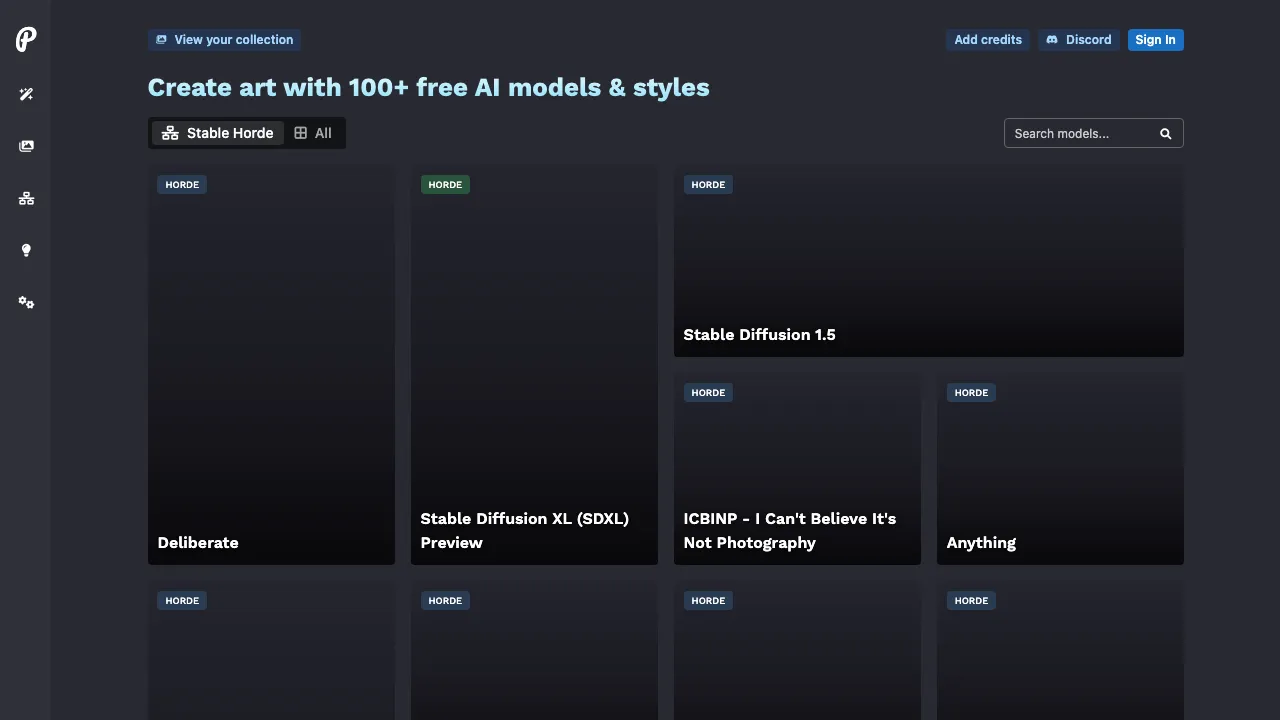Open the magic wand generate icon
Screen dimensions: 1280x720
[x=26, y=94]
